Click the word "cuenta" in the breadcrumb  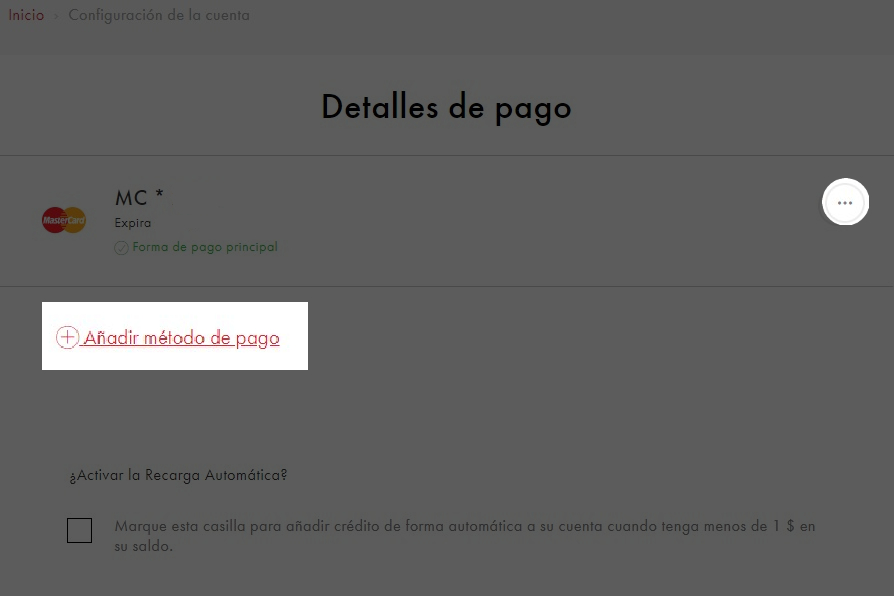coord(227,16)
